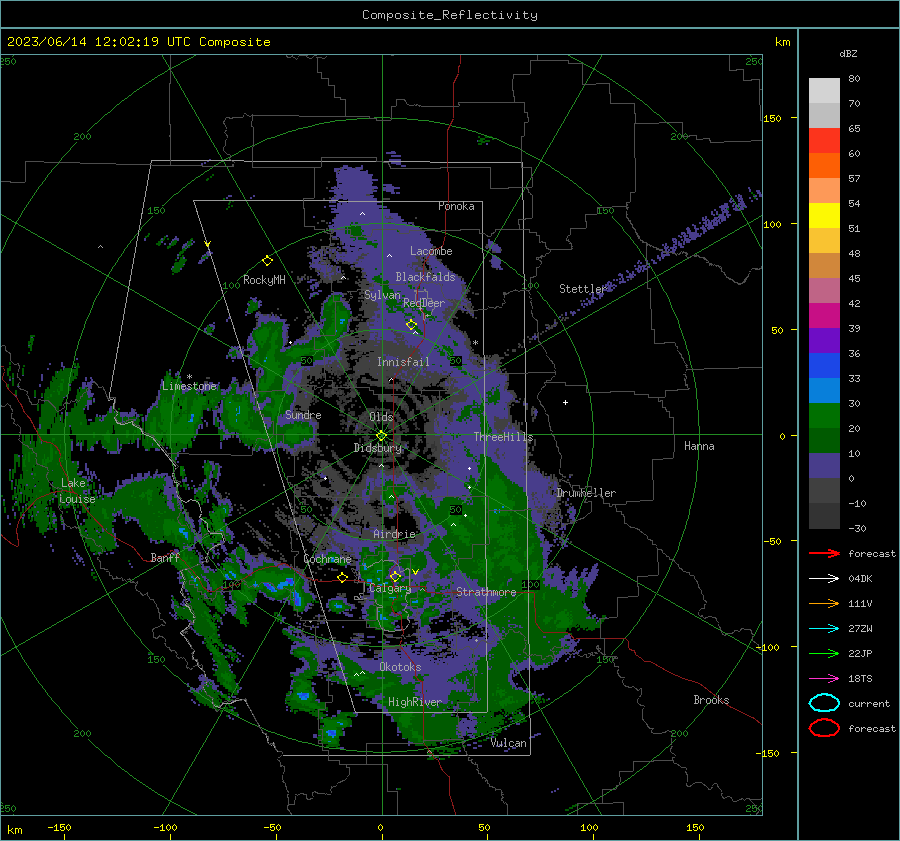The image size is (900, 841).
Task: Click the cyan 27ZW arrow legend icon
Action: [824, 629]
